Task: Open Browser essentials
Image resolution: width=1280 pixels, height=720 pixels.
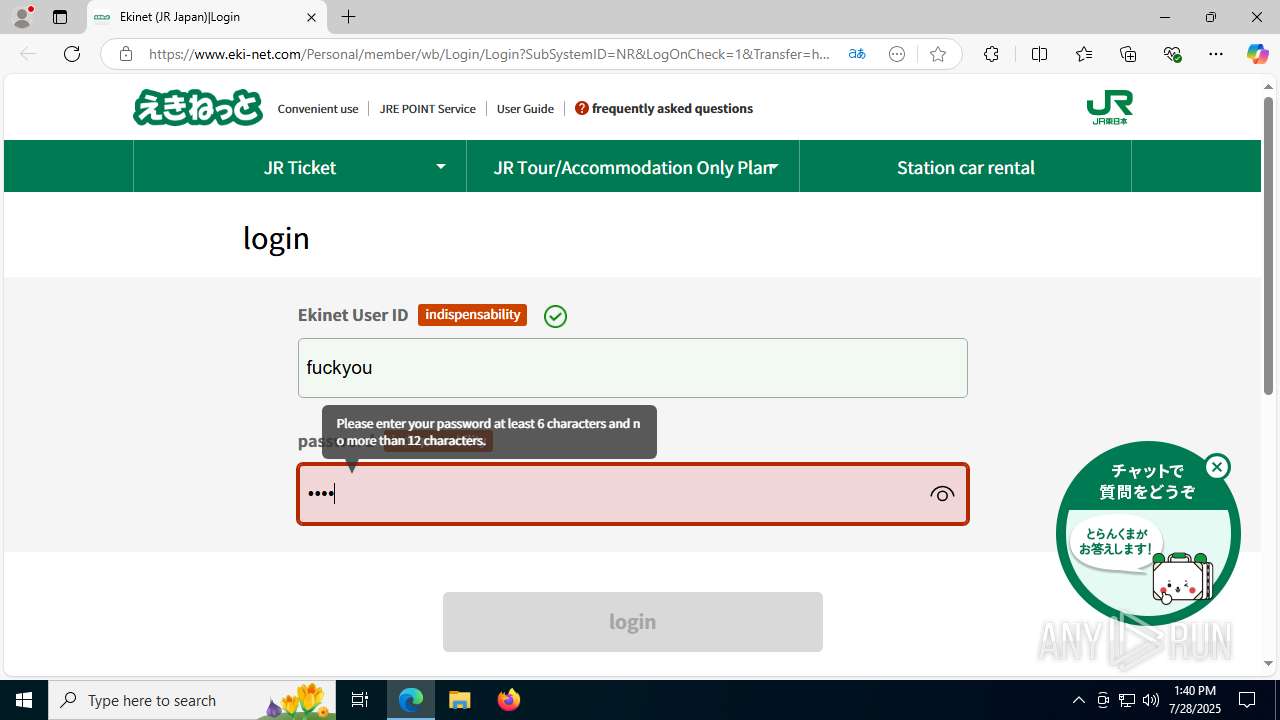Action: (x=1172, y=54)
